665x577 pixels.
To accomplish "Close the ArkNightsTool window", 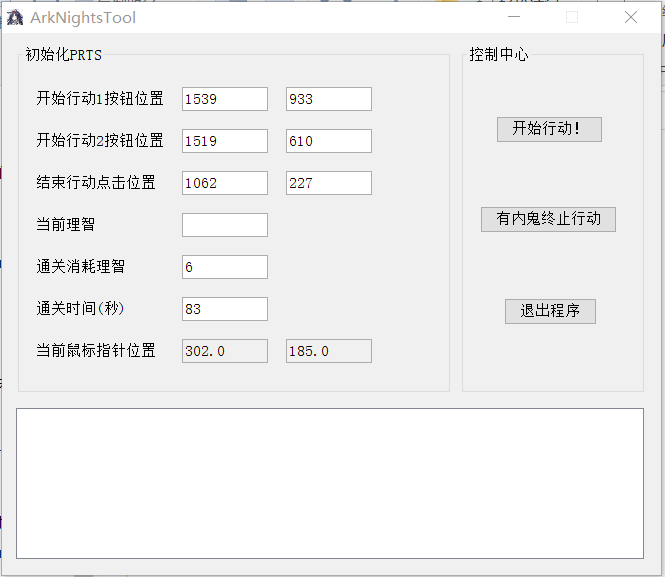I will click(x=631, y=17).
